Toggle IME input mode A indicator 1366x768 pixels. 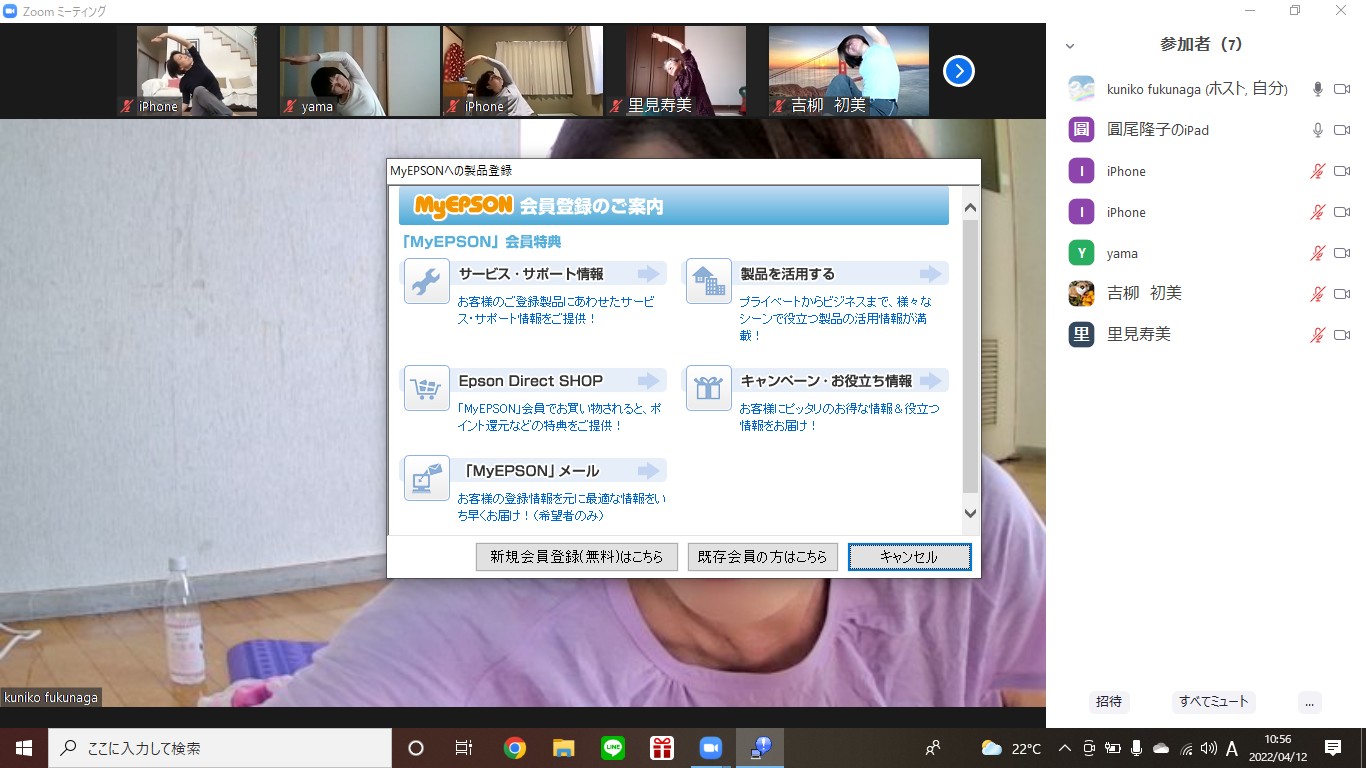1232,748
